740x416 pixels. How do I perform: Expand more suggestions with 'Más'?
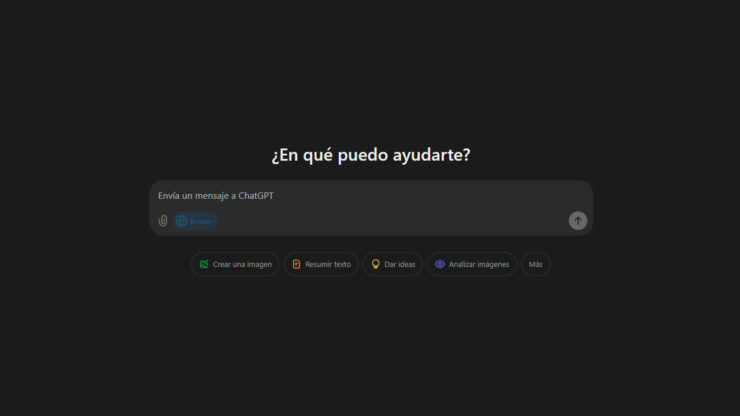(536, 264)
